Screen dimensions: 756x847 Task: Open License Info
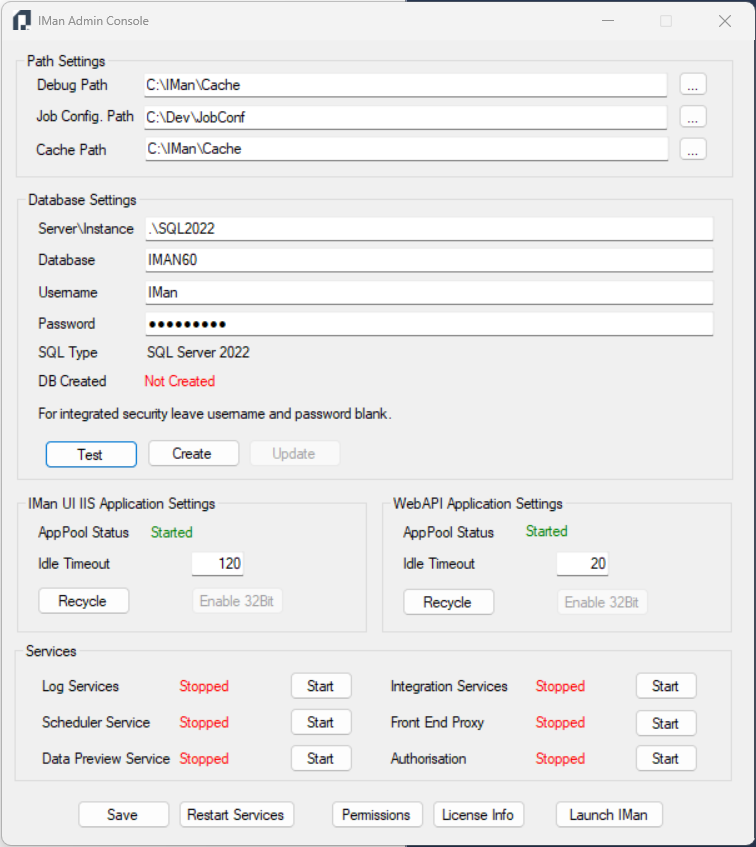[x=478, y=815]
